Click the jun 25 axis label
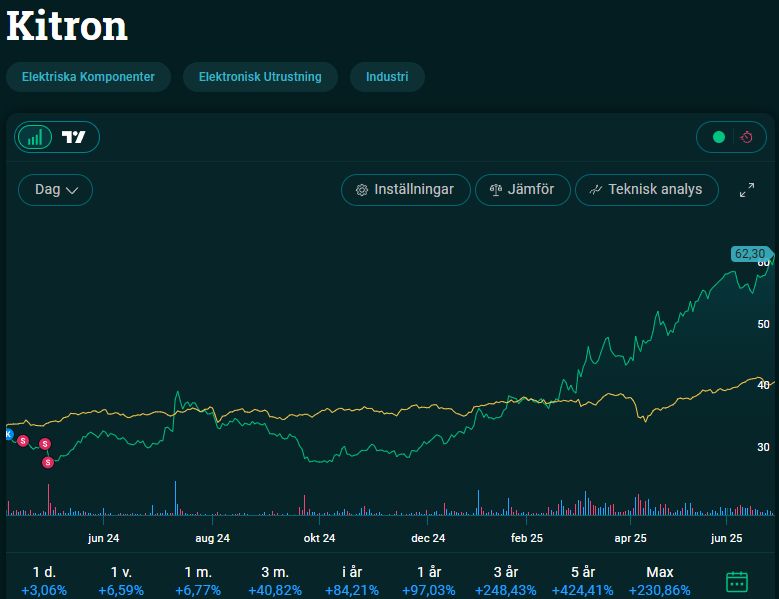Screen dimensions: 779x599 click(x=726, y=538)
